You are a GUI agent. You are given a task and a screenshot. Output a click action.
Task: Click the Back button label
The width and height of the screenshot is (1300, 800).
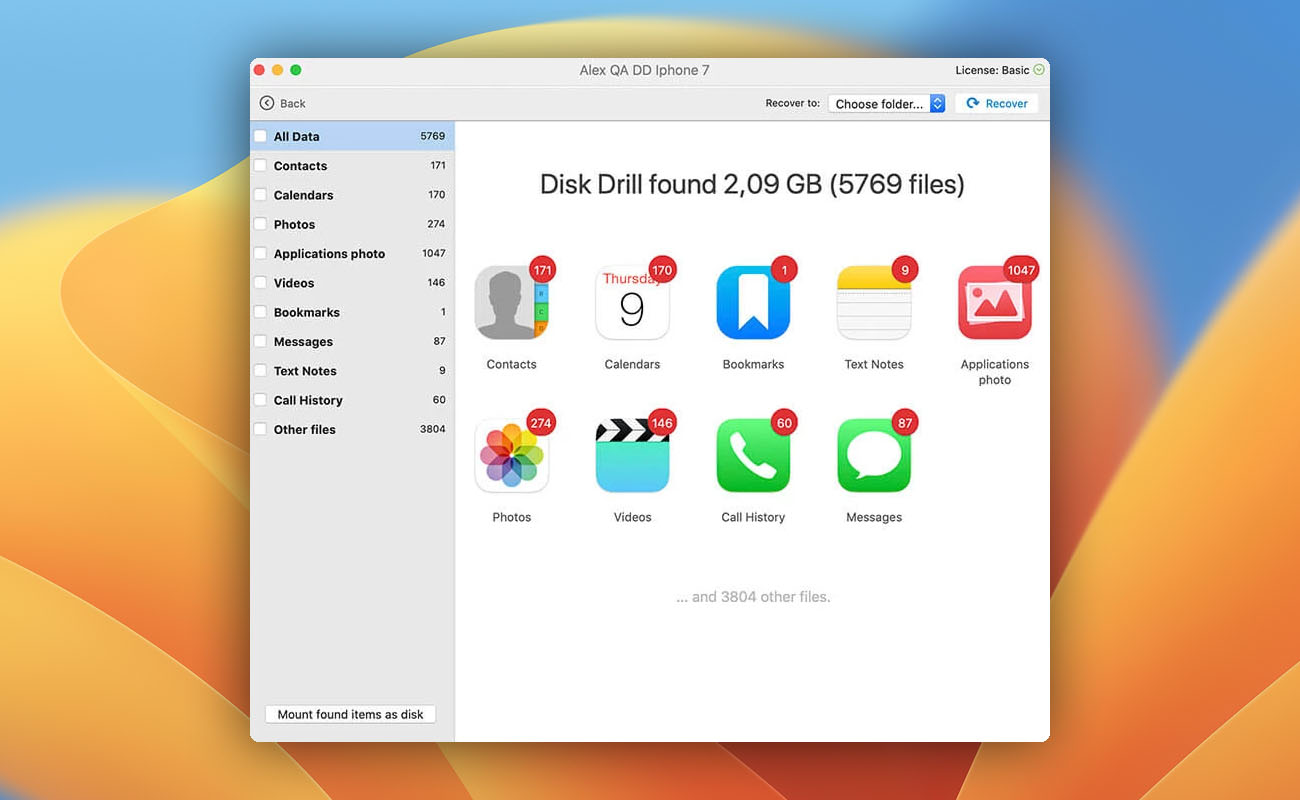pyautogui.click(x=293, y=104)
